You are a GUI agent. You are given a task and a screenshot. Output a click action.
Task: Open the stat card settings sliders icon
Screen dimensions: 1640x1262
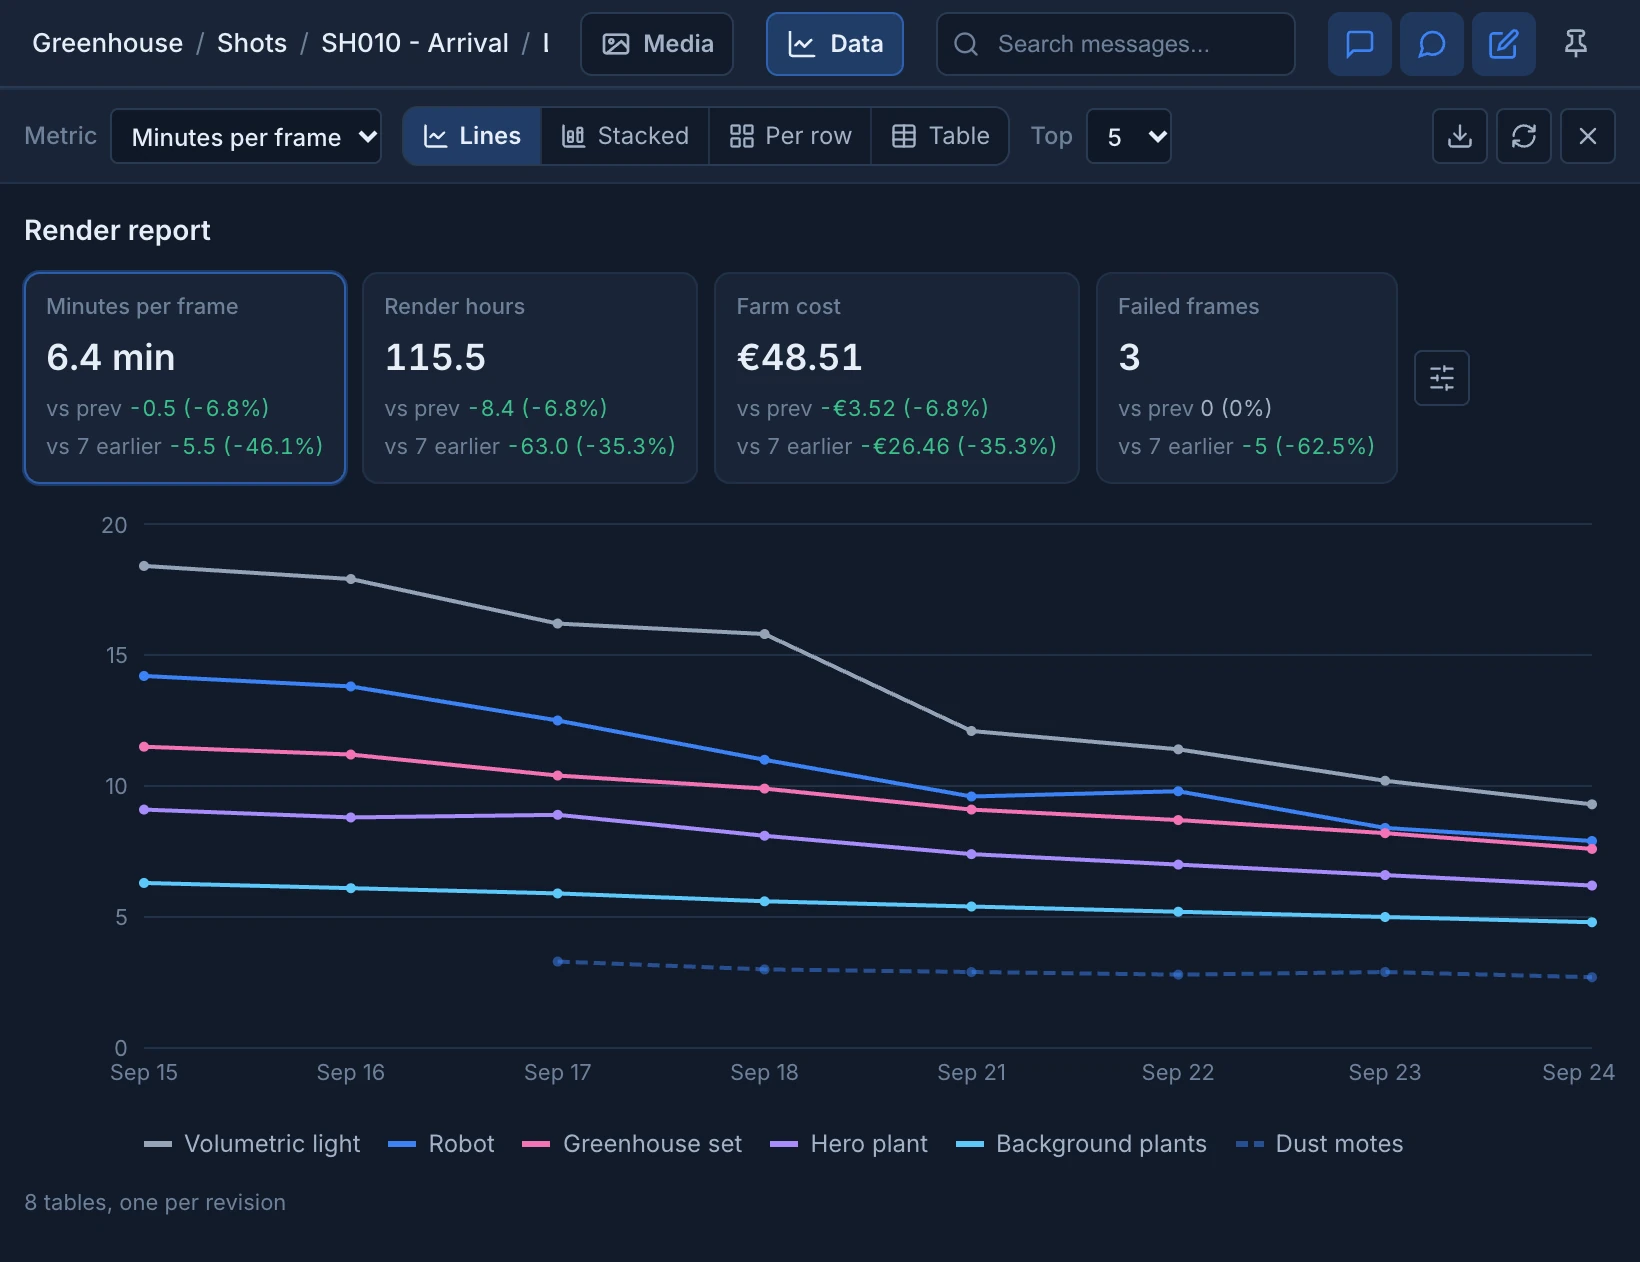[x=1442, y=378]
